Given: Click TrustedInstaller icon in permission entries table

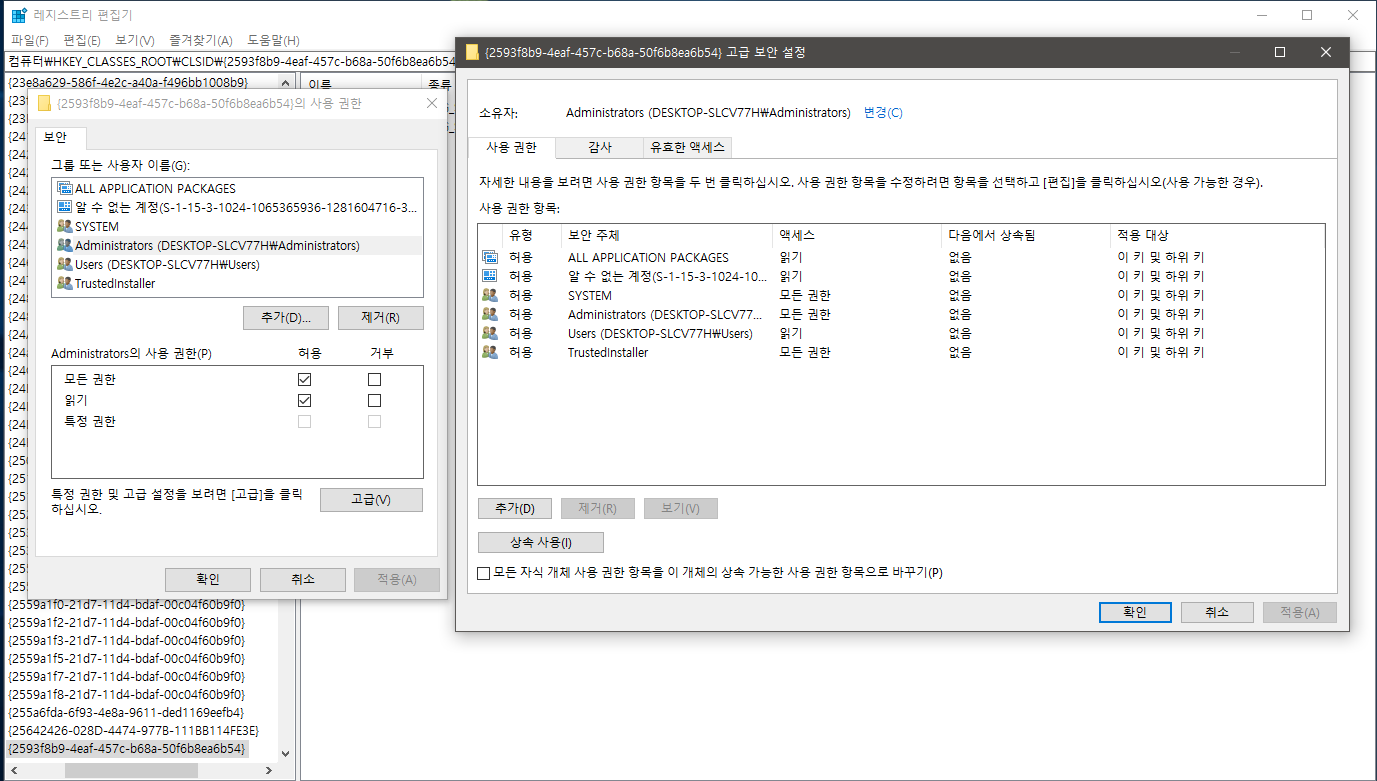Looking at the screenshot, I should (490, 352).
